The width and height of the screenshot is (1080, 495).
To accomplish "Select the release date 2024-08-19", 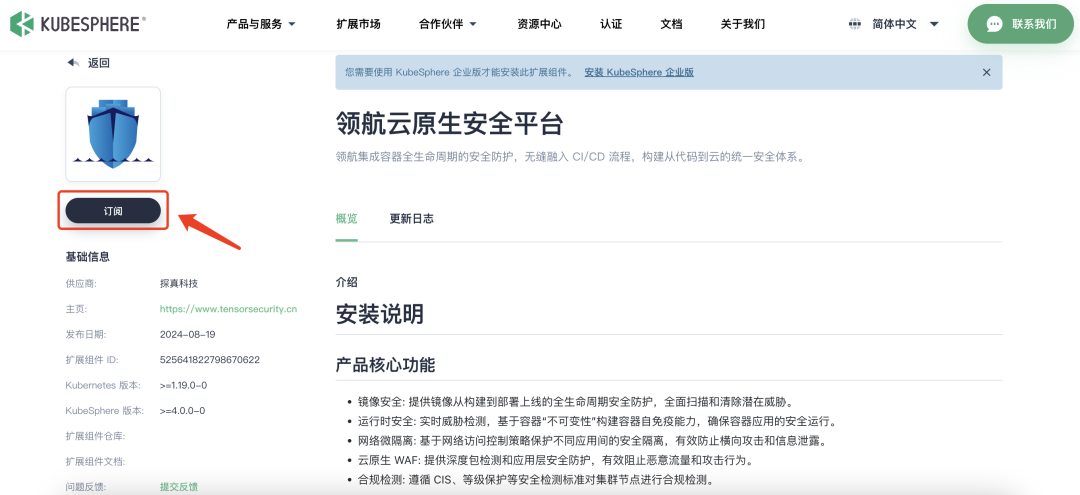I will [187, 335].
